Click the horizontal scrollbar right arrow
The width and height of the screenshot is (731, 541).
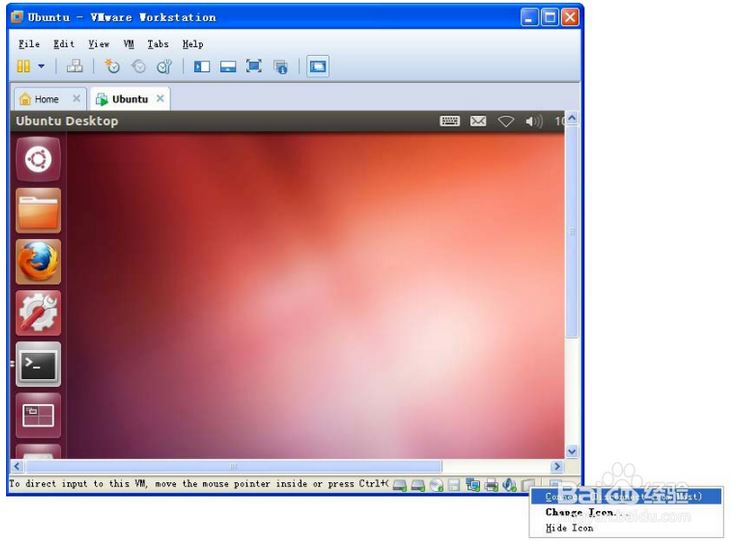click(x=557, y=466)
